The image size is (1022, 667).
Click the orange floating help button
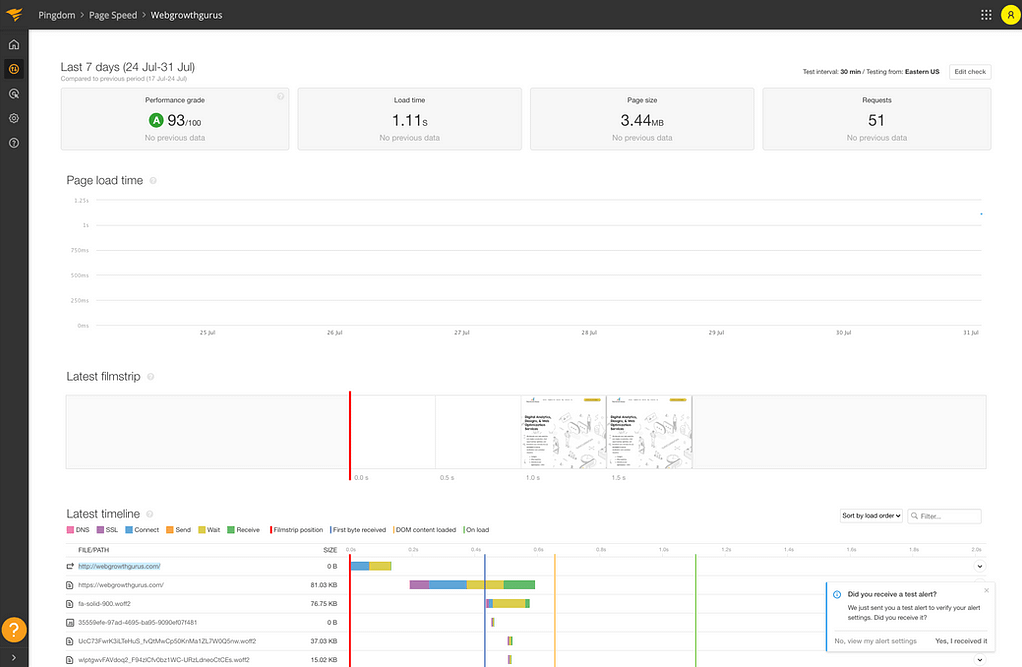click(x=14, y=630)
